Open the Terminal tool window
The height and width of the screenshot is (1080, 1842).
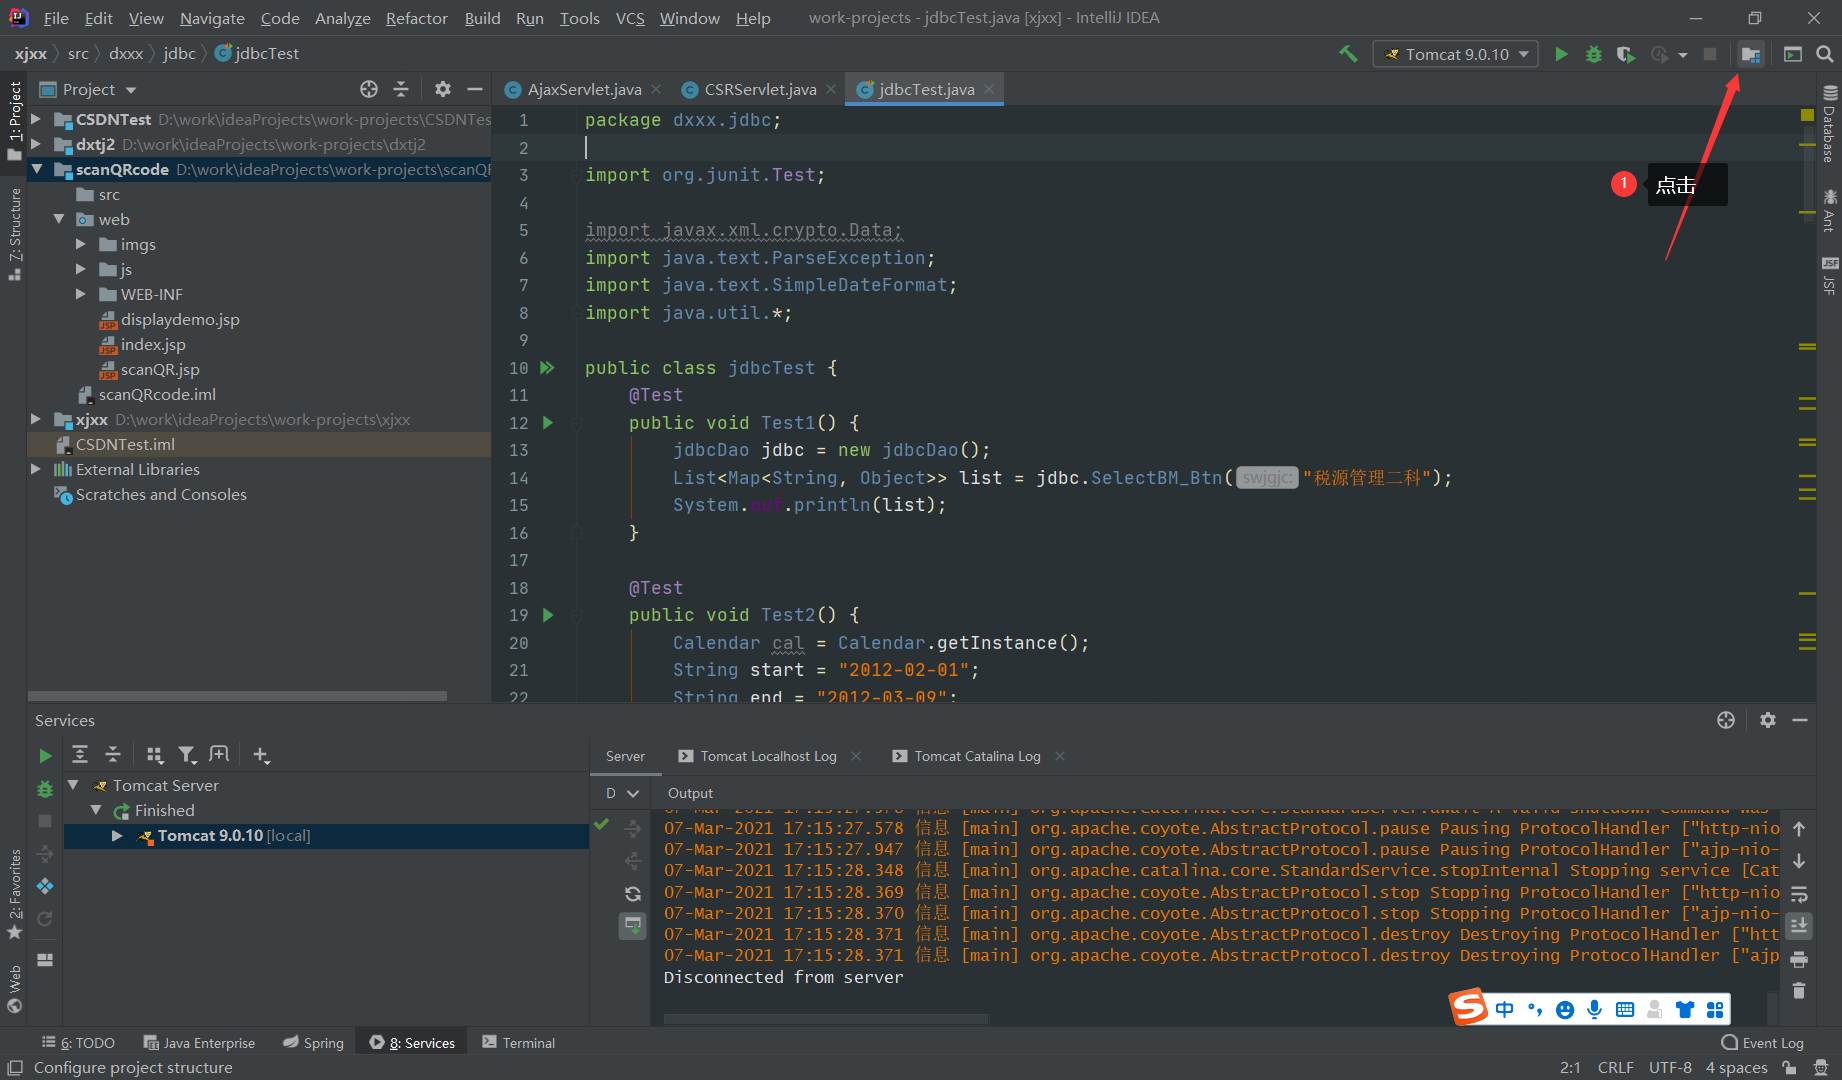518,1042
